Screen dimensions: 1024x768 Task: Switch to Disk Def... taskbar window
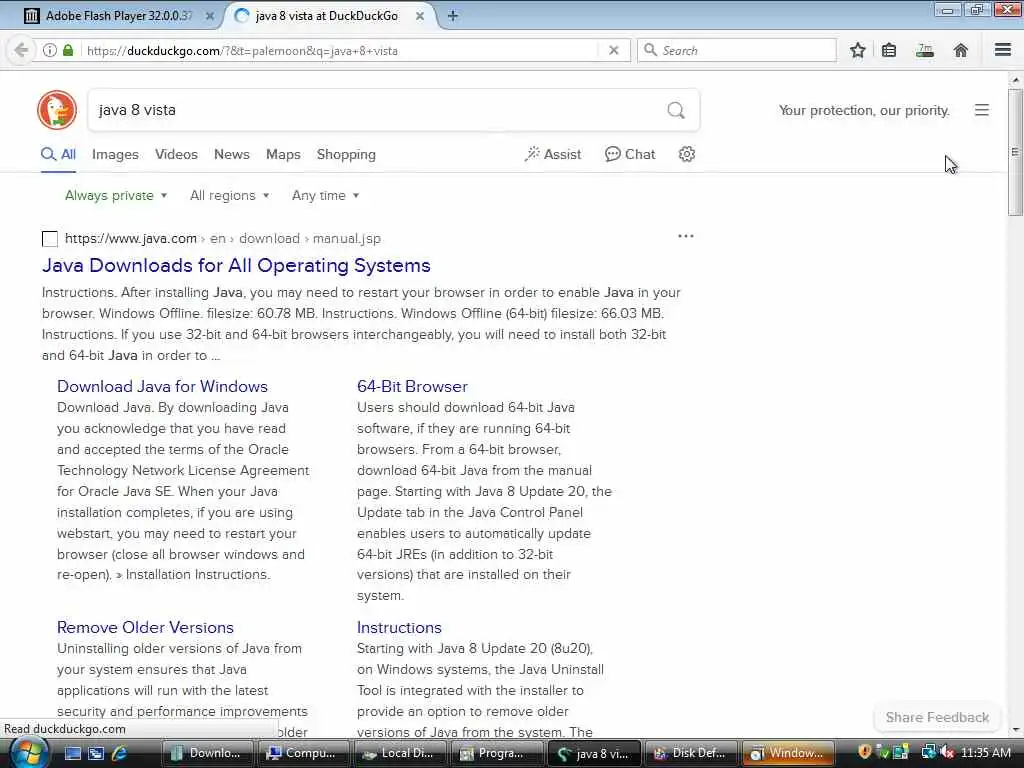pos(690,753)
